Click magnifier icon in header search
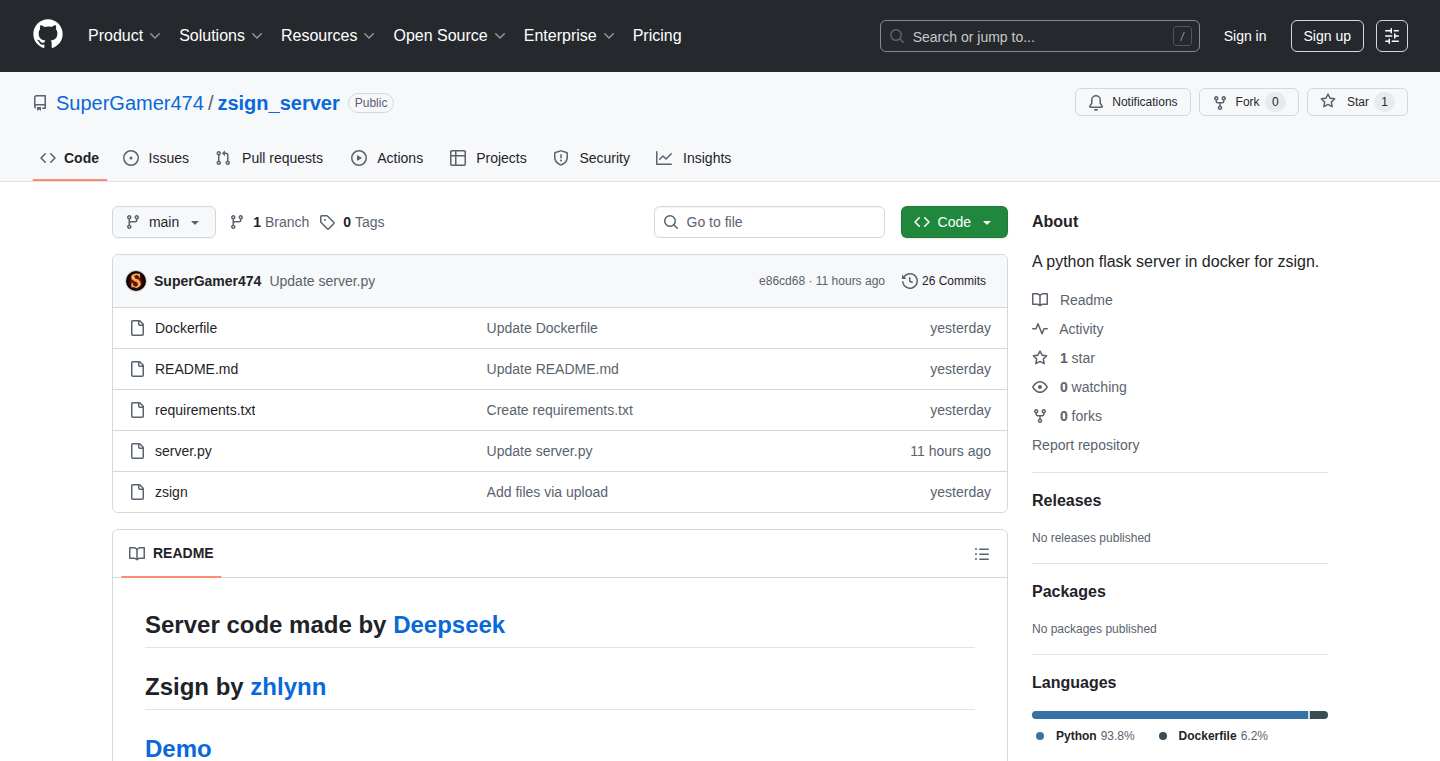1440x761 pixels. (897, 37)
